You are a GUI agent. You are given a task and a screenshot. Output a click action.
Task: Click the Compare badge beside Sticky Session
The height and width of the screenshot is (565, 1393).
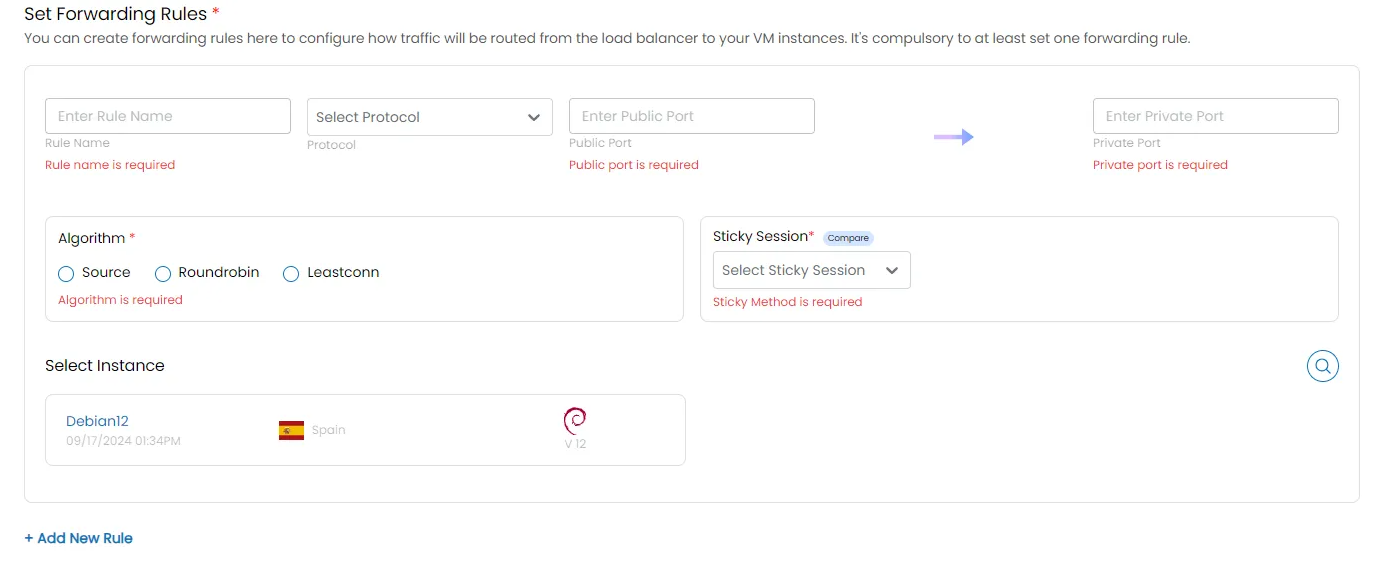[848, 238]
